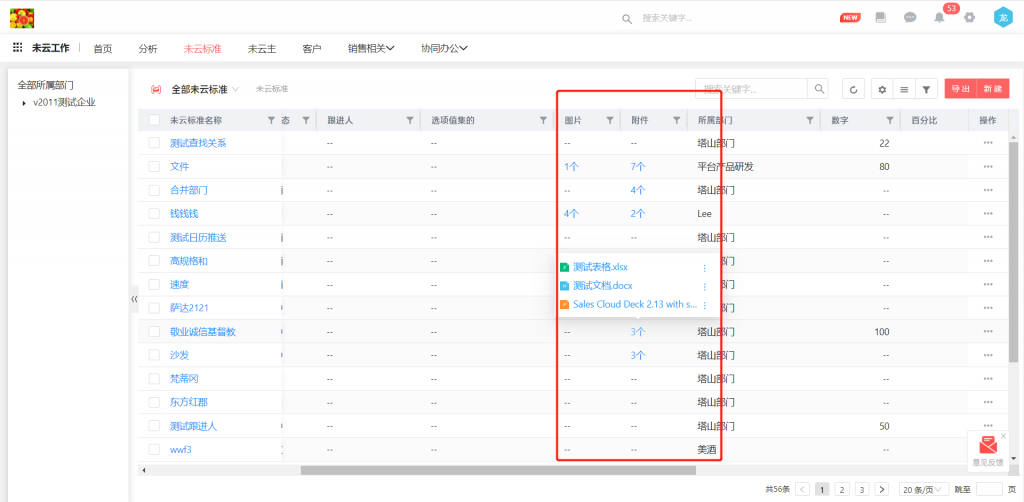Switch to the 客户 tab
The image size is (1024, 502).
click(x=311, y=48)
